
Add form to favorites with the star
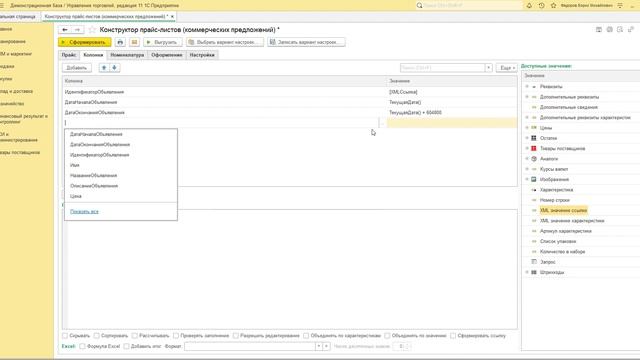click(x=92, y=29)
